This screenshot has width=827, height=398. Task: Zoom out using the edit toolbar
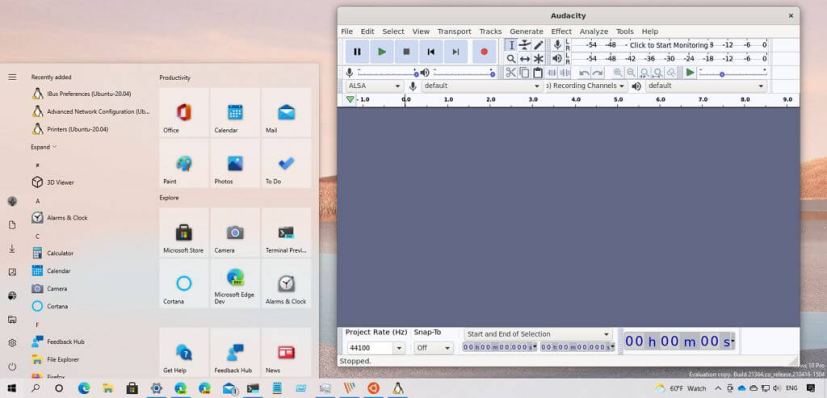[x=630, y=73]
